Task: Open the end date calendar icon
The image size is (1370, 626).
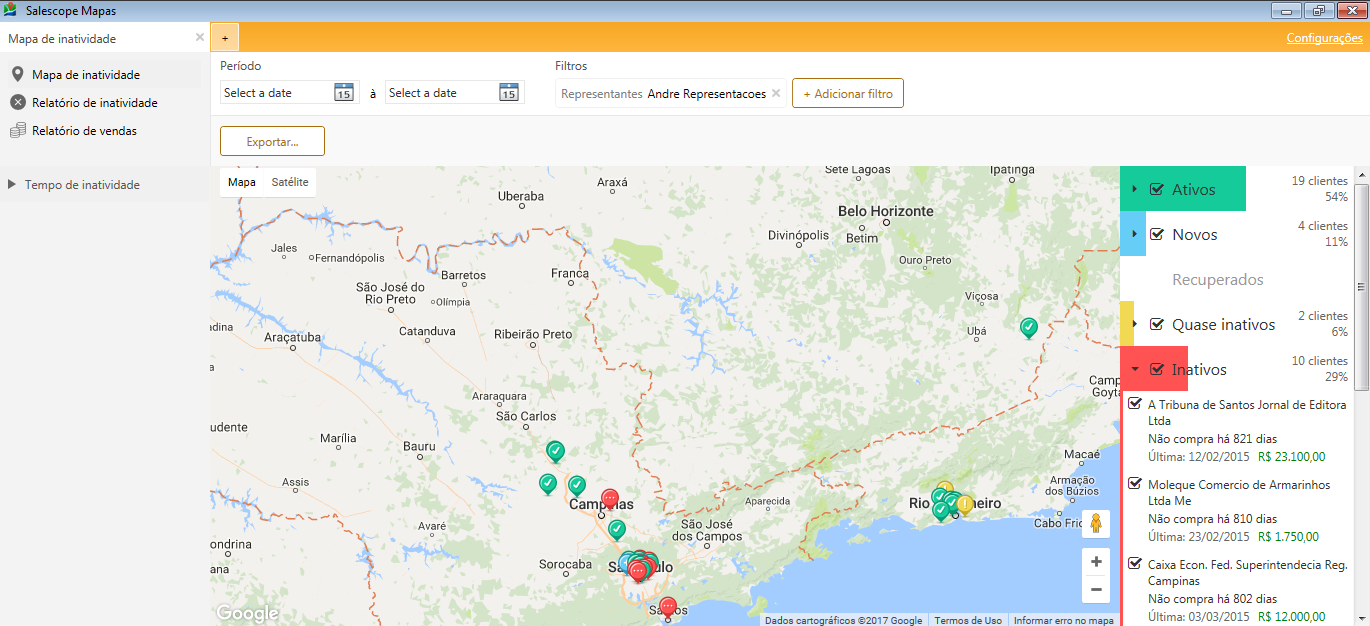Action: coord(510,92)
